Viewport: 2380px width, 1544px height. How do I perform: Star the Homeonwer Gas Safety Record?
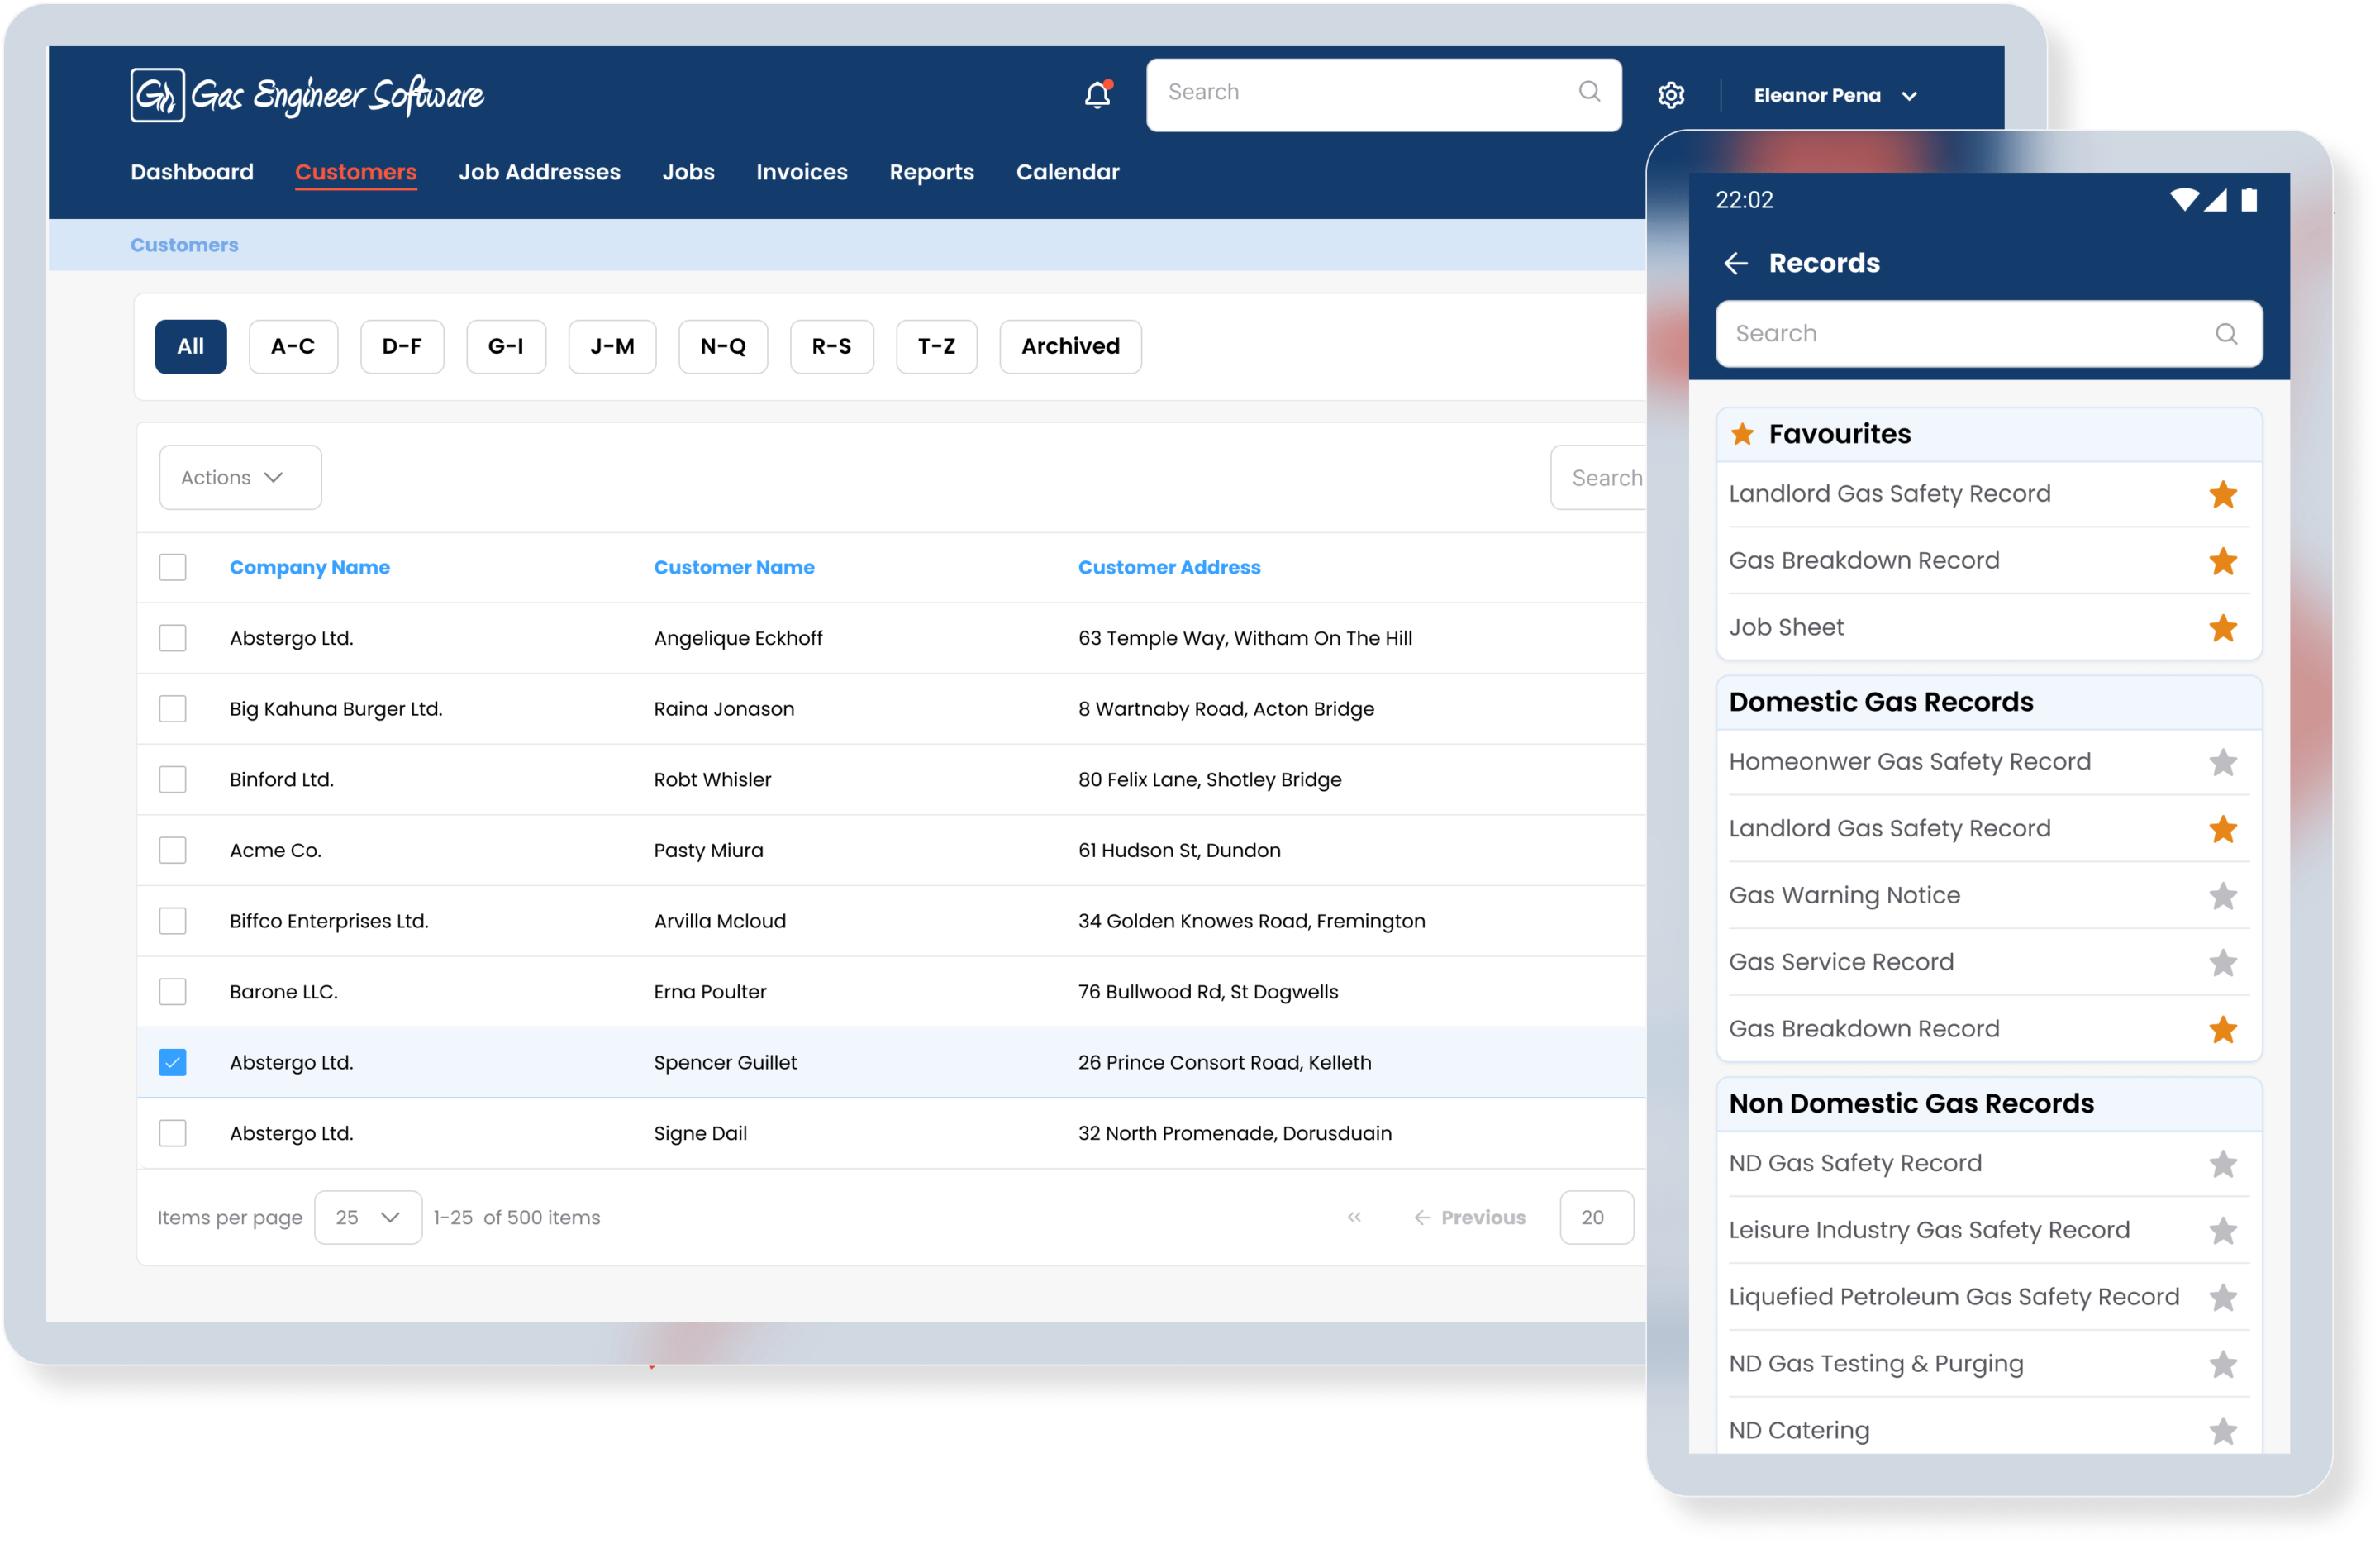click(x=2222, y=762)
